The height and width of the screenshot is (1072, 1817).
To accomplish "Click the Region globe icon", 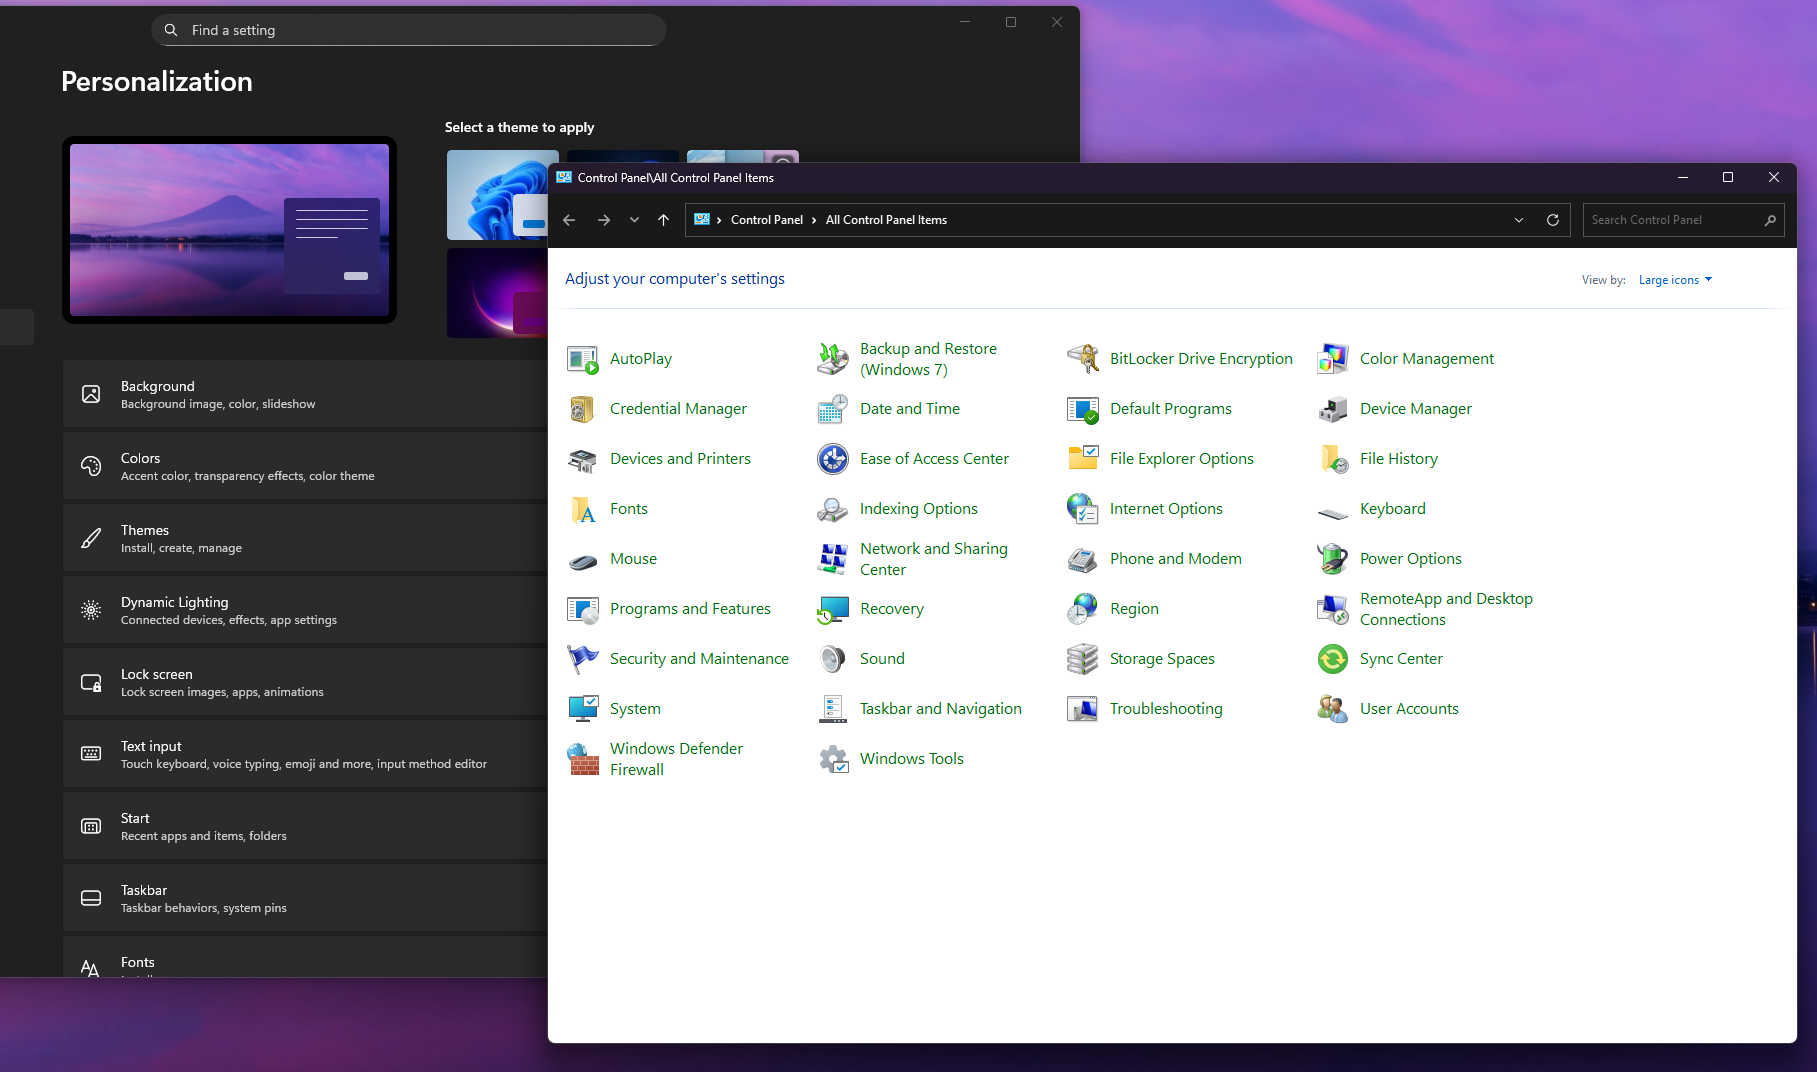I will [1082, 609].
